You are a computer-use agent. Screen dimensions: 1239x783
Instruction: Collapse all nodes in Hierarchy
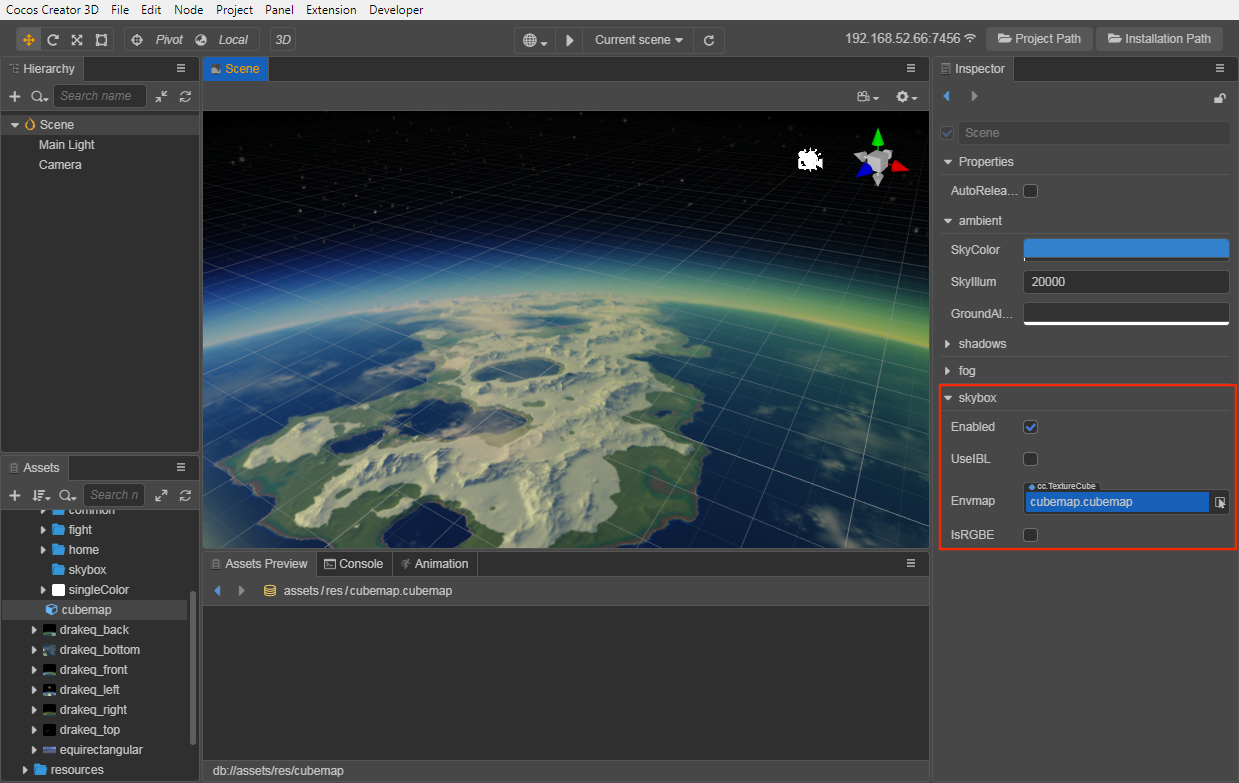pos(161,96)
